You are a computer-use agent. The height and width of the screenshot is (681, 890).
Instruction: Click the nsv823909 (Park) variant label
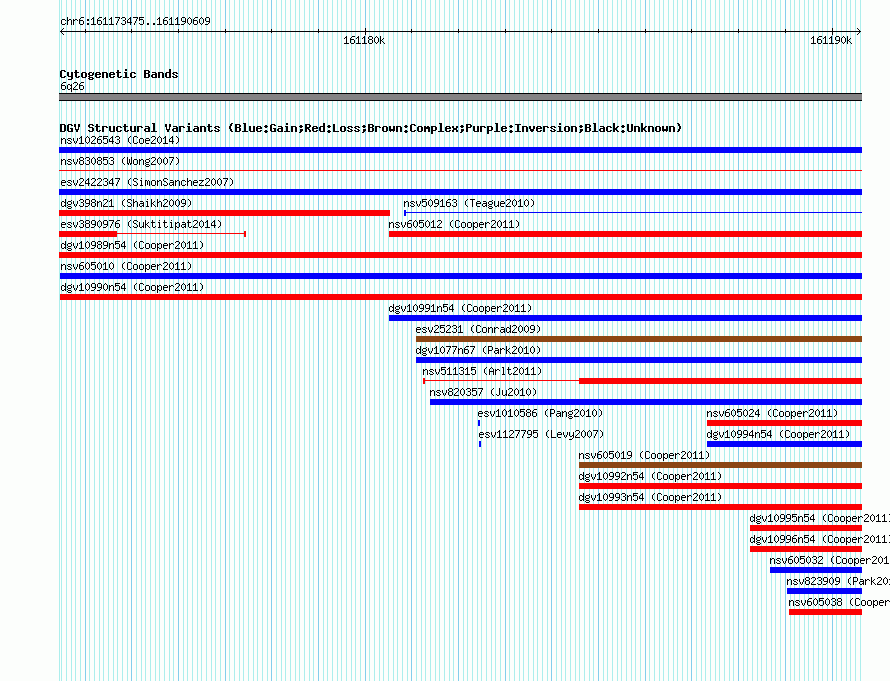point(838,581)
